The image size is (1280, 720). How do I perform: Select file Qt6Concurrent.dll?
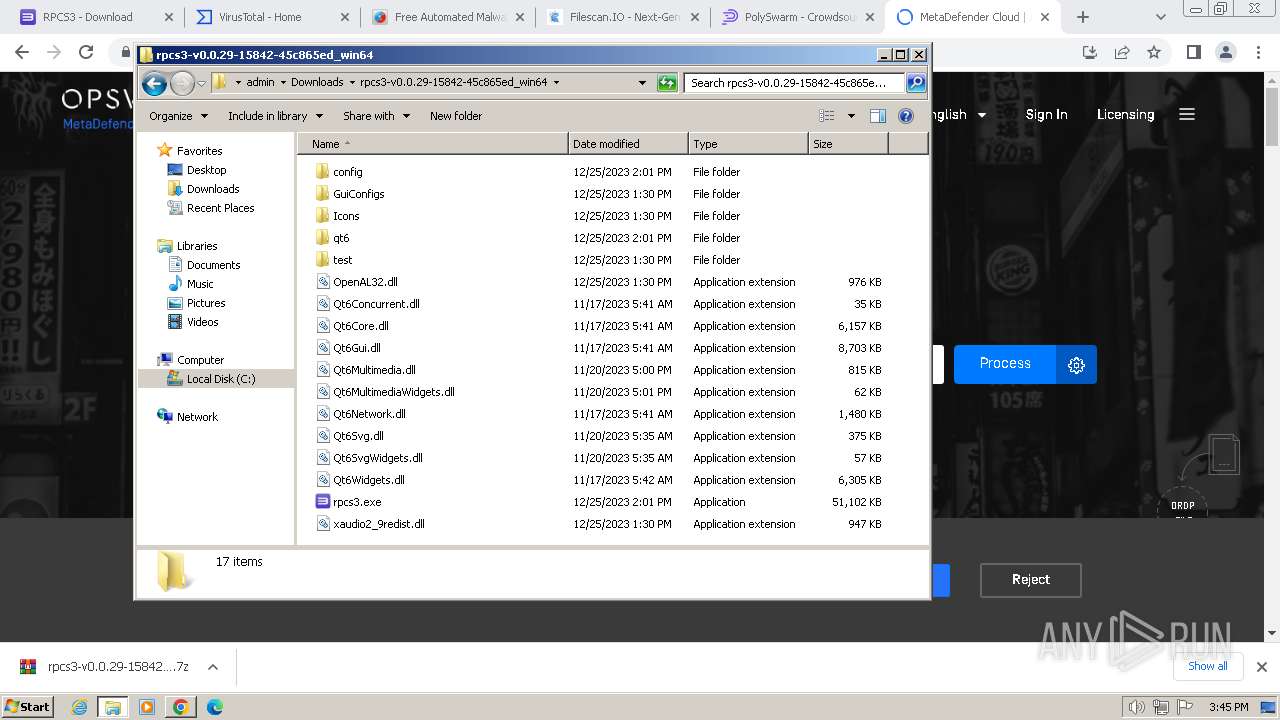pos(376,304)
